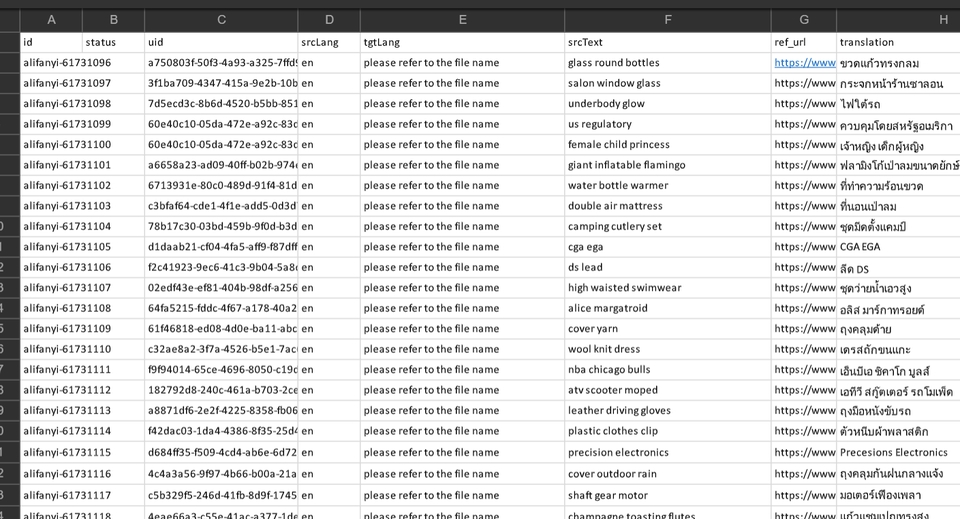Select the 'nba chicago bulls' cell
960x519 pixels.
[x=667, y=370]
